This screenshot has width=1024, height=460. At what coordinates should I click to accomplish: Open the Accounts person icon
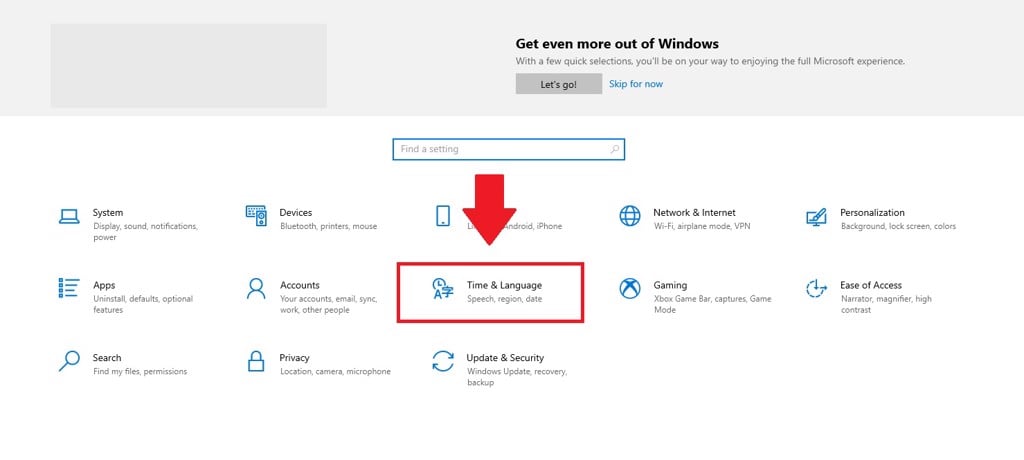point(256,288)
